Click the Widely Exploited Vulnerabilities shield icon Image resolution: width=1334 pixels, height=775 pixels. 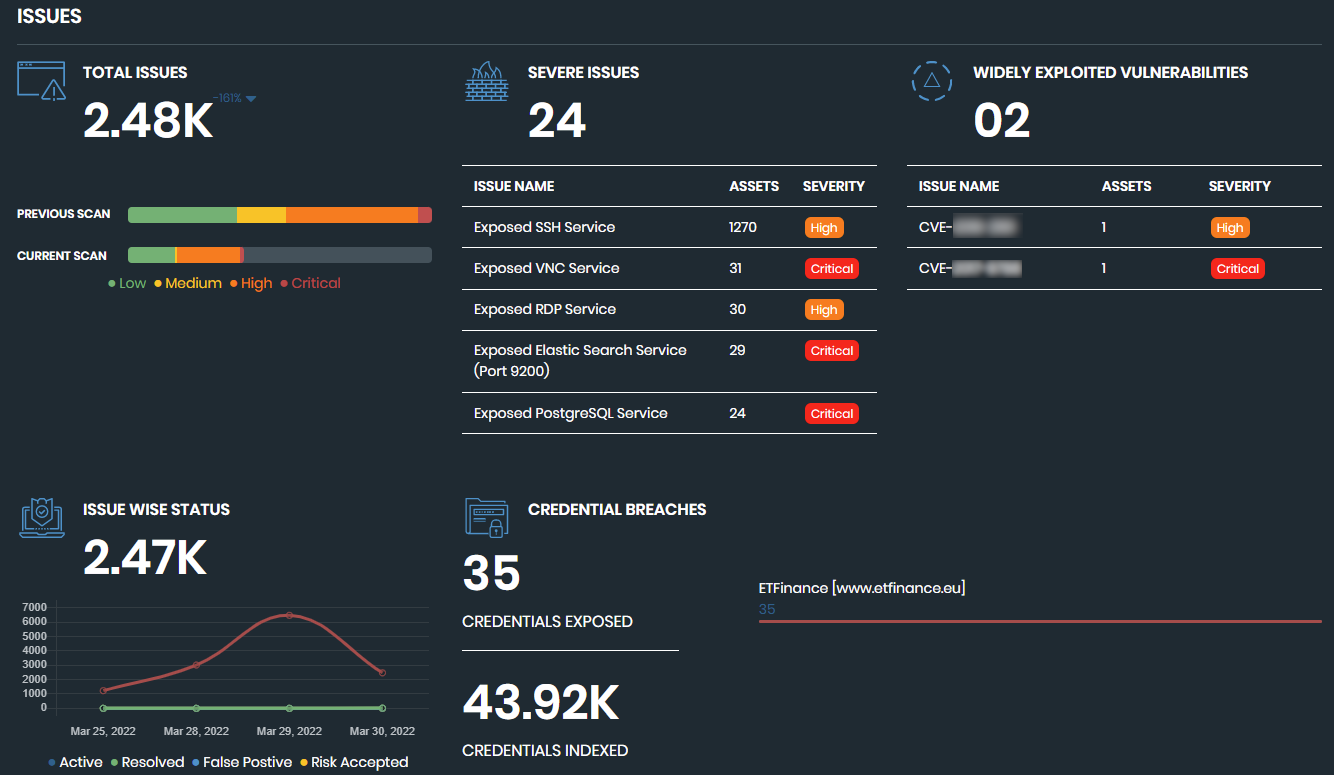[x=932, y=82]
